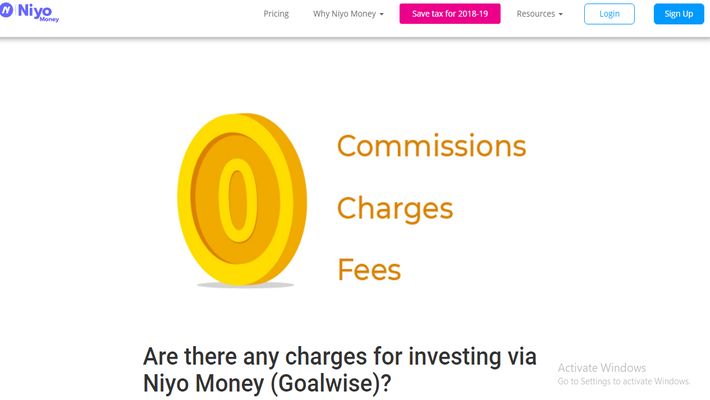Click the grey shadow under the coin
Viewport: 710px width, 400px height.
pos(245,286)
